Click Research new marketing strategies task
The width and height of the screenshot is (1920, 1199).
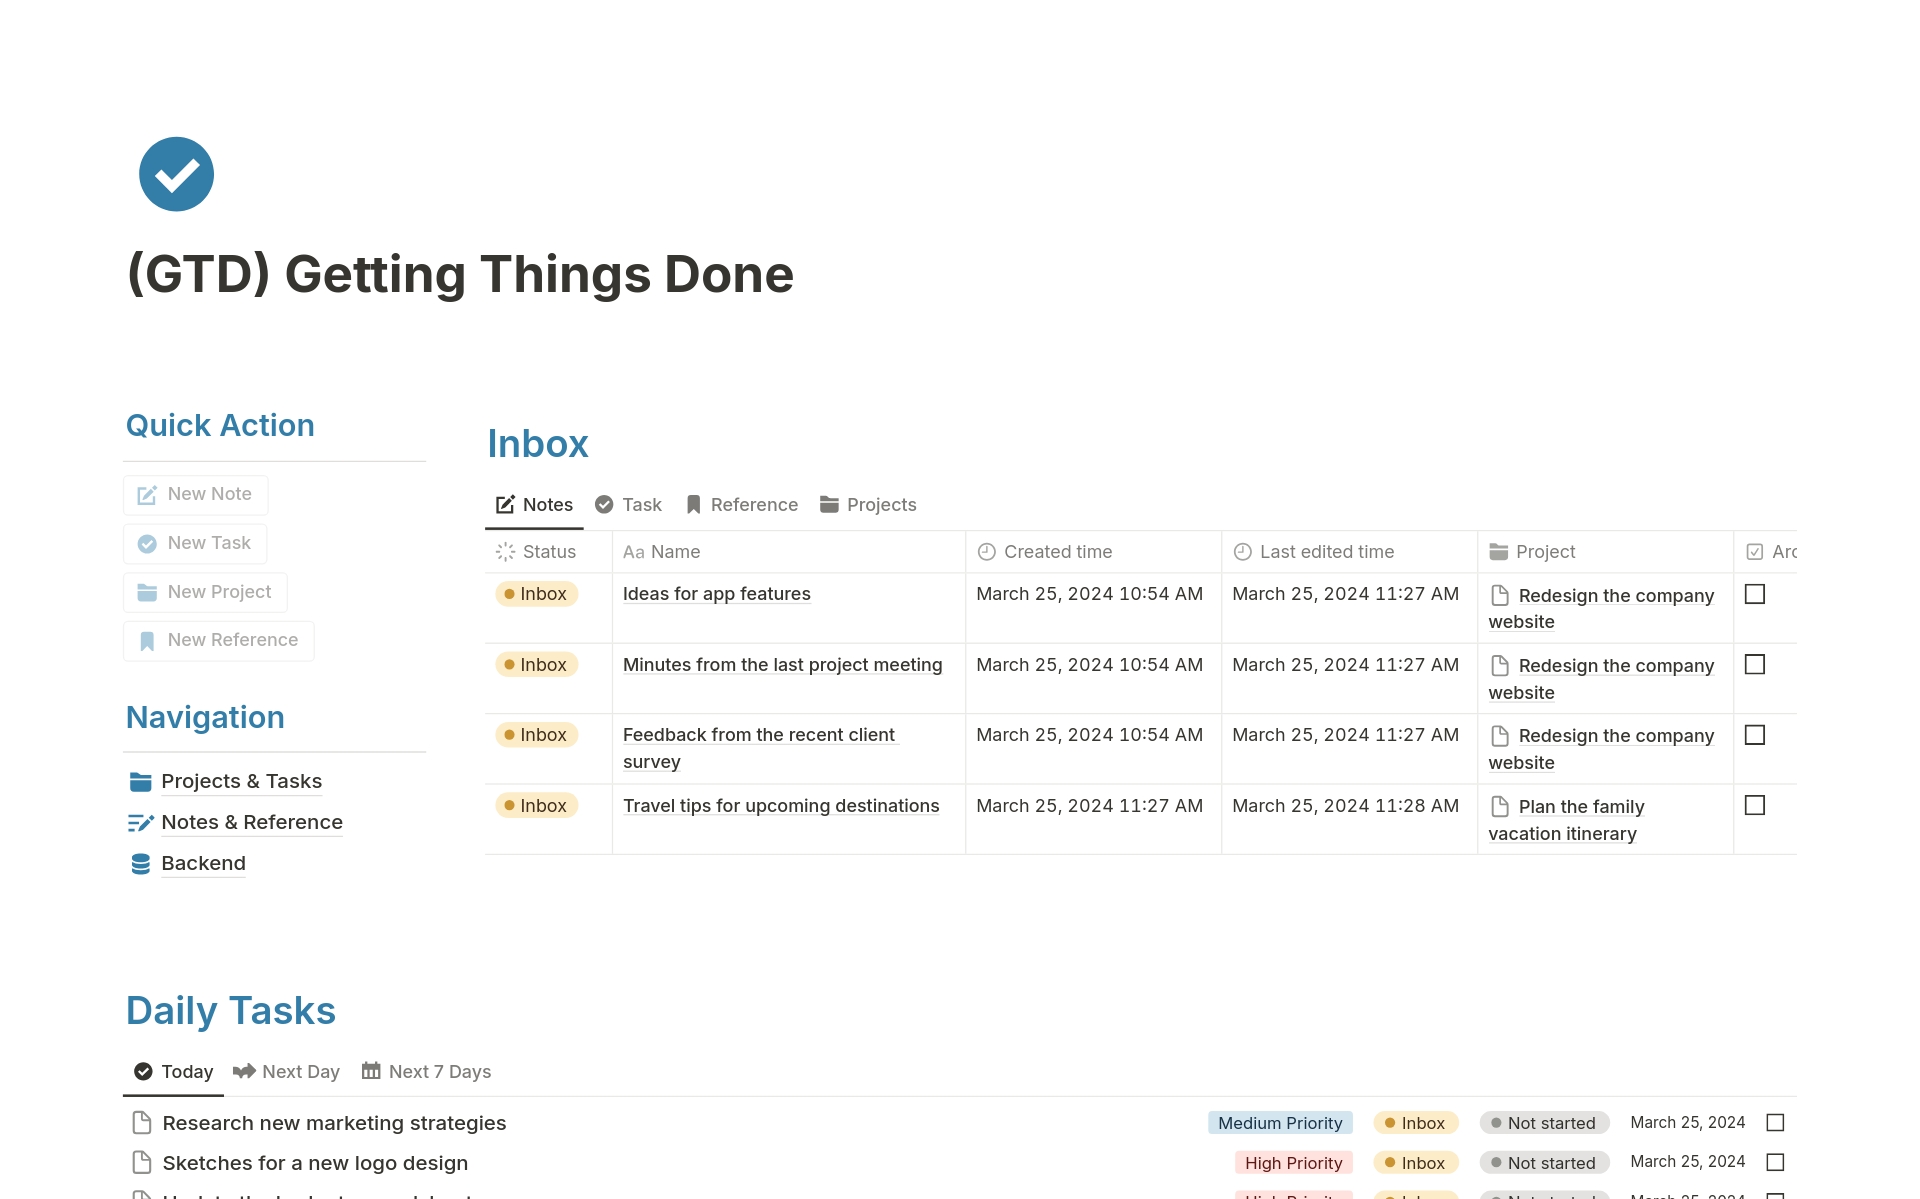(x=333, y=1122)
